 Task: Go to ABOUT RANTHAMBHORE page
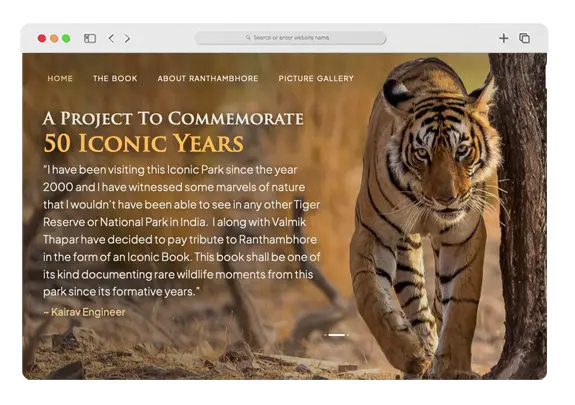point(208,78)
